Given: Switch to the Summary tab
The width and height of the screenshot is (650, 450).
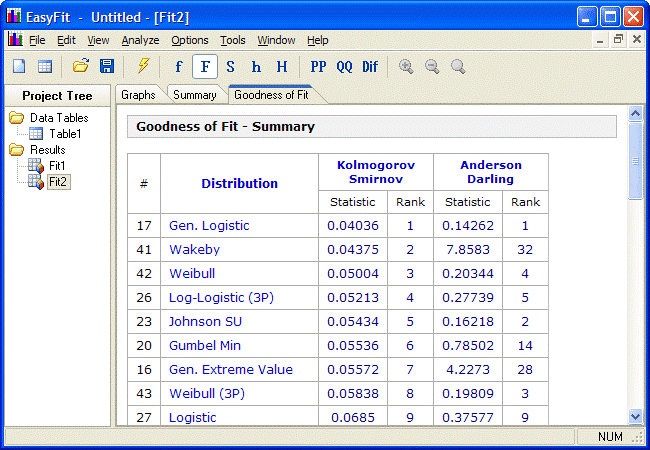Looking at the screenshot, I should click(194, 95).
